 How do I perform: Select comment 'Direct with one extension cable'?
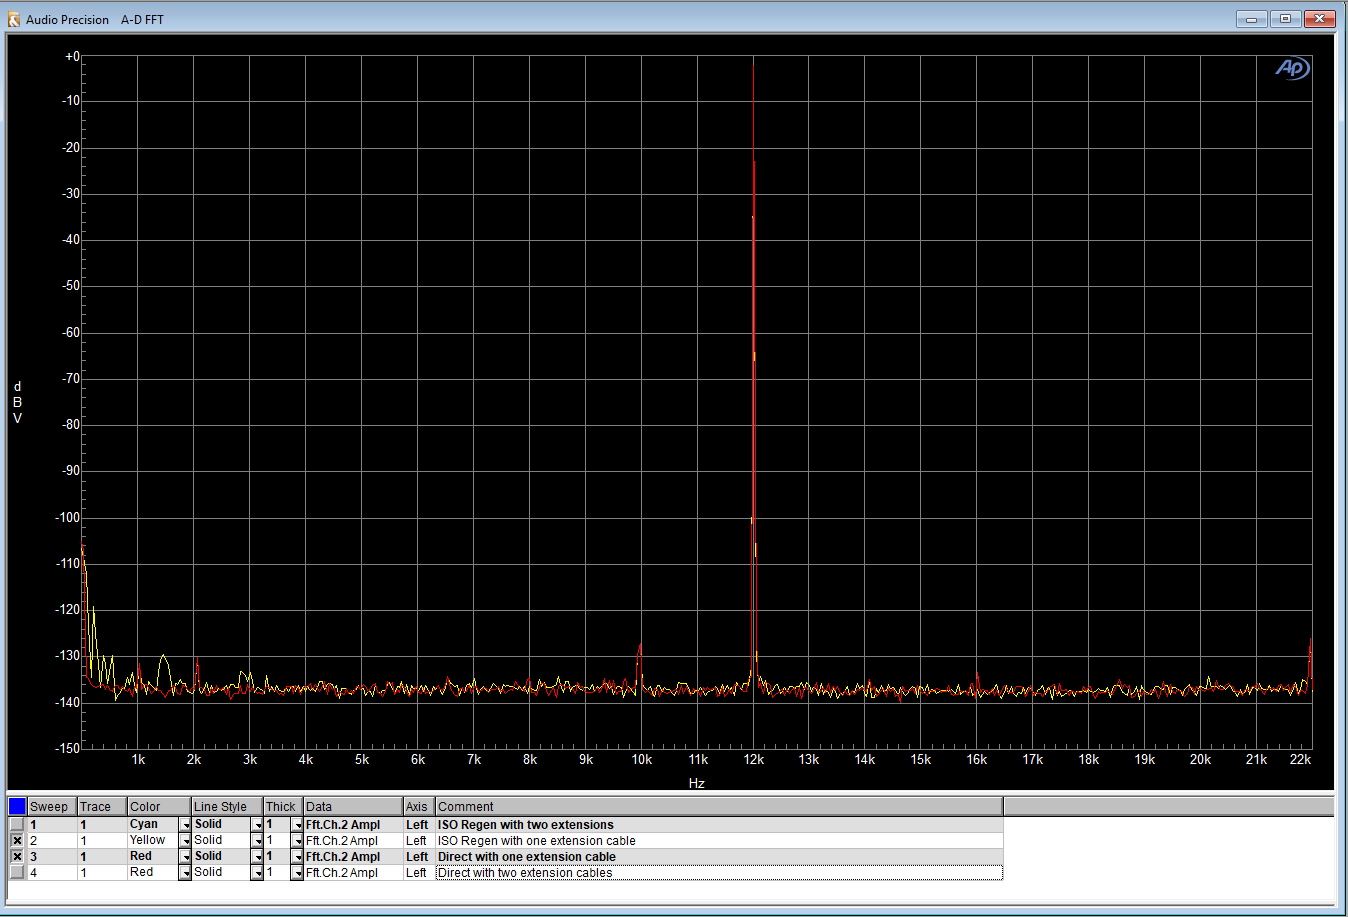(719, 857)
